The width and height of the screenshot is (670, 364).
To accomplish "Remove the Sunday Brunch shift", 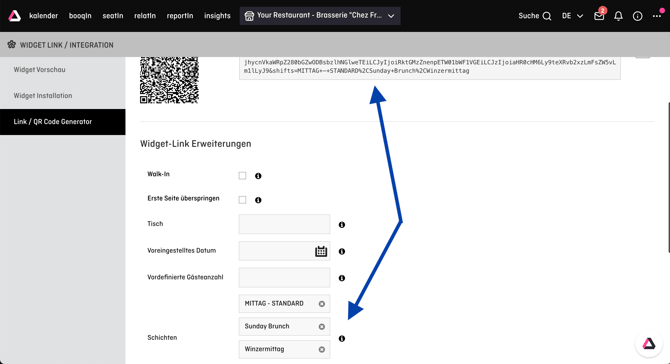I will [x=322, y=327].
